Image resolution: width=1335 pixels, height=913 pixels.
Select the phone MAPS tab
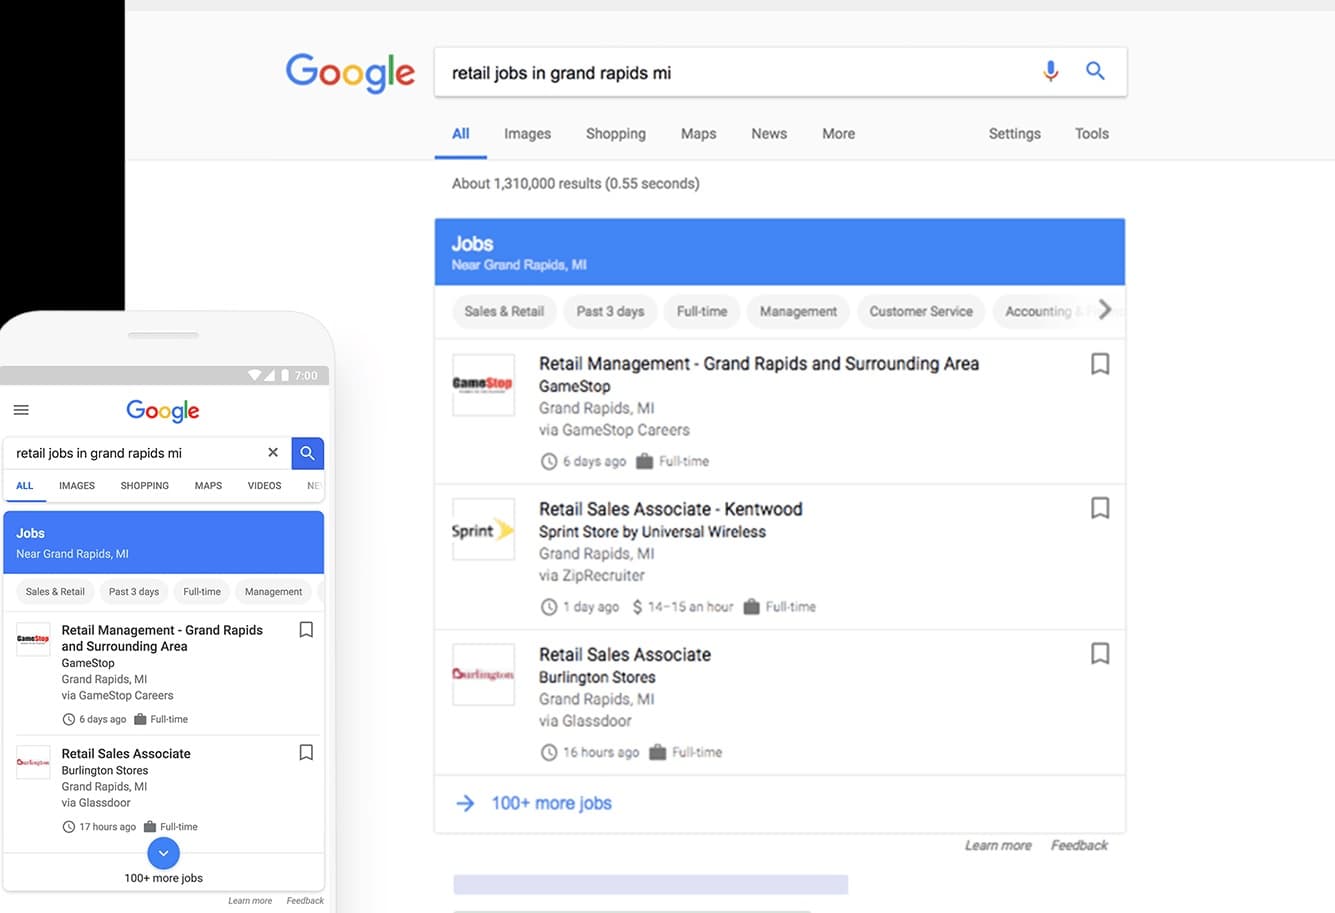click(x=208, y=485)
